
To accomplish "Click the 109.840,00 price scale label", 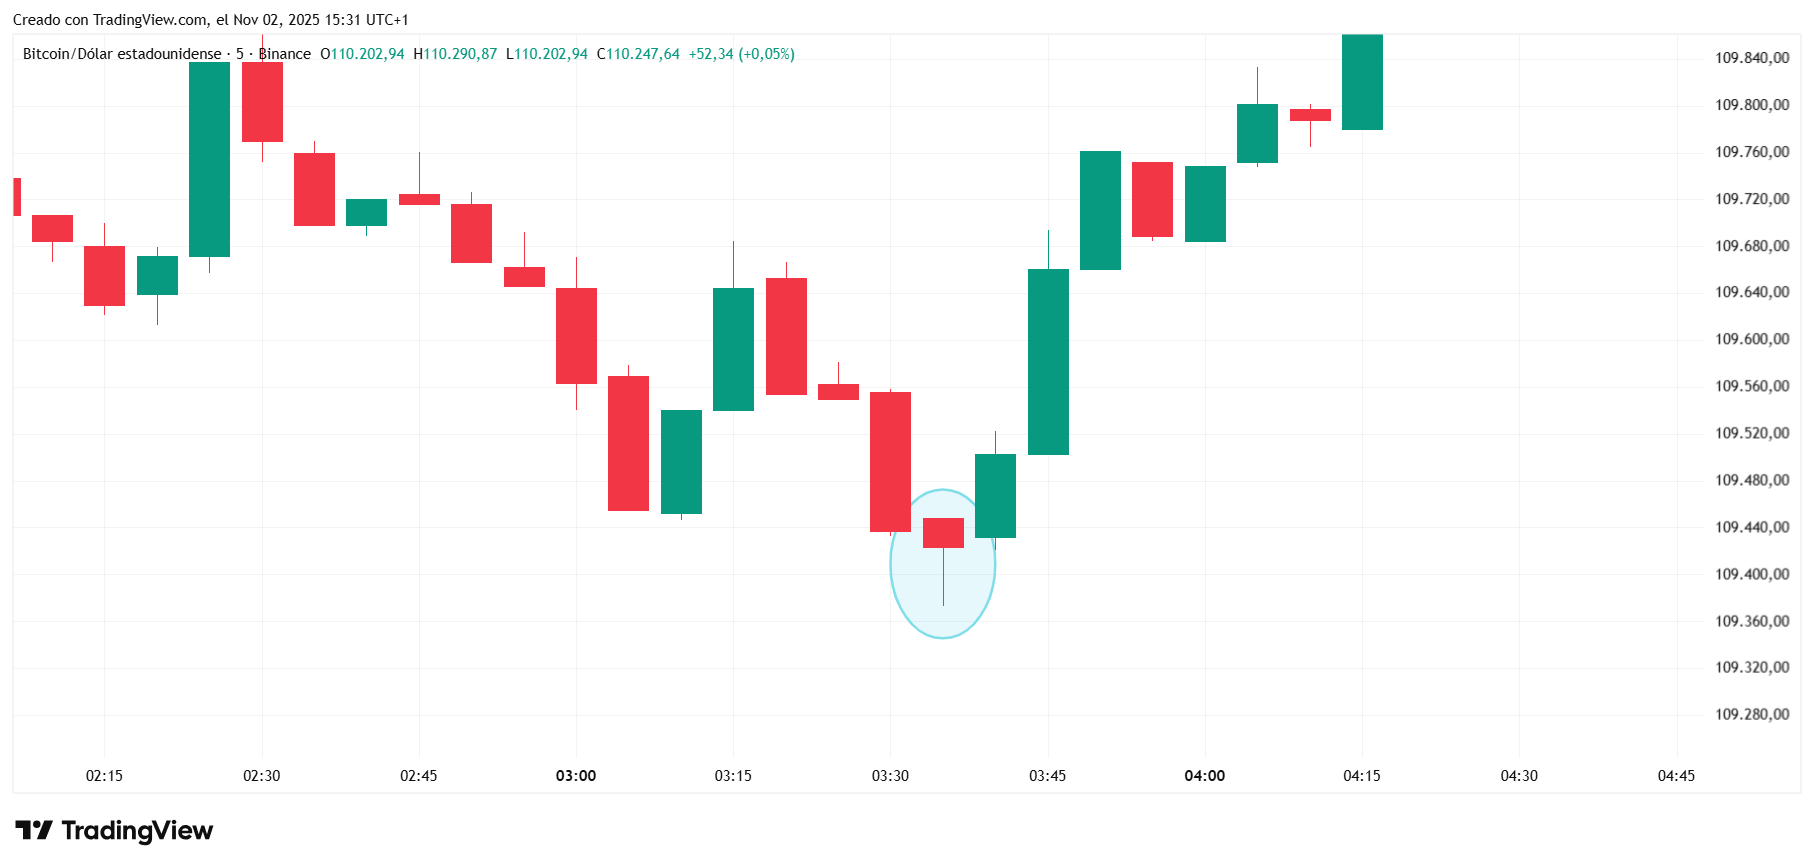I will tap(1752, 58).
